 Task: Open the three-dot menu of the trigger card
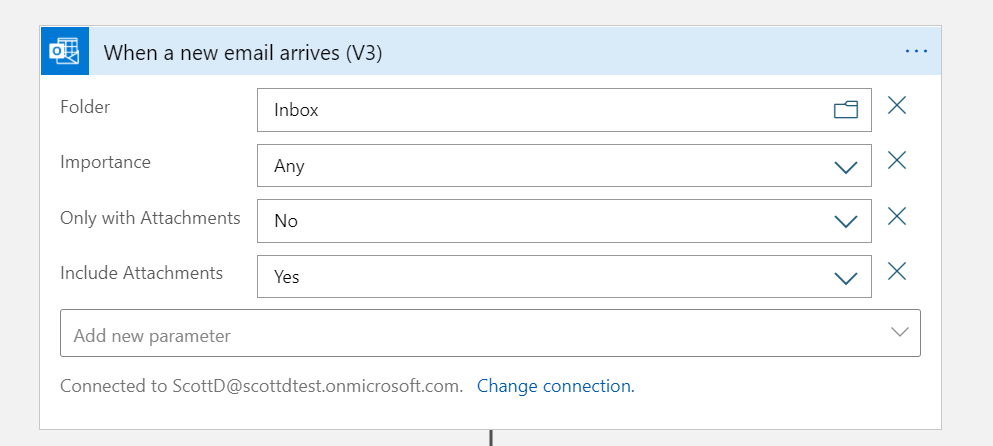[916, 51]
